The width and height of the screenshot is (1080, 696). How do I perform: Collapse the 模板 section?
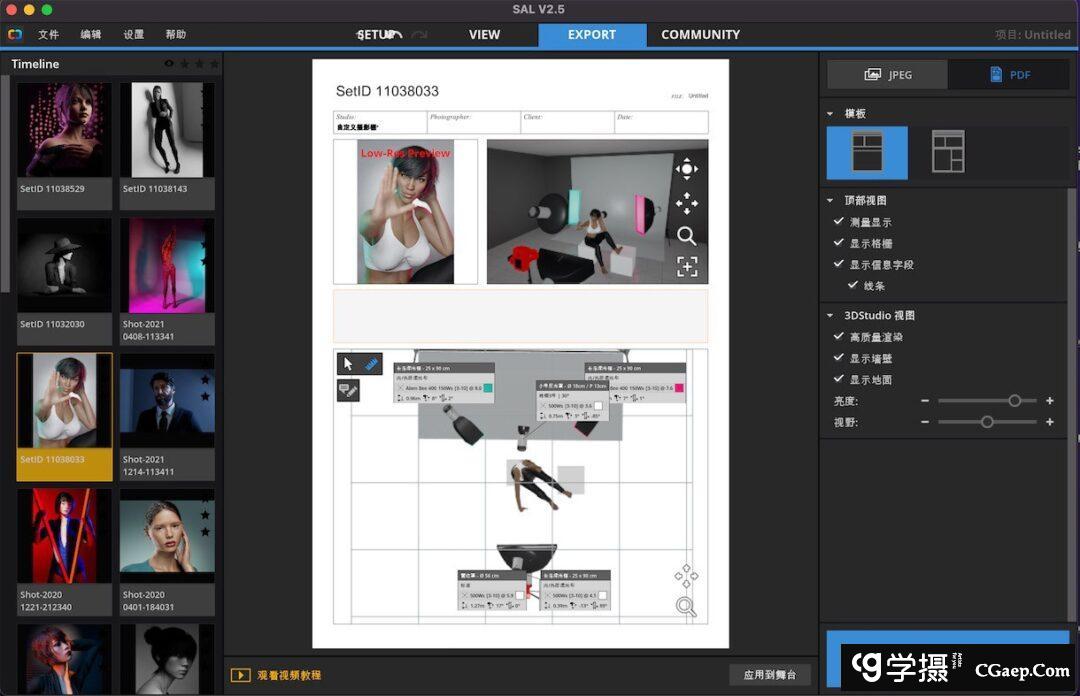pyautogui.click(x=830, y=114)
